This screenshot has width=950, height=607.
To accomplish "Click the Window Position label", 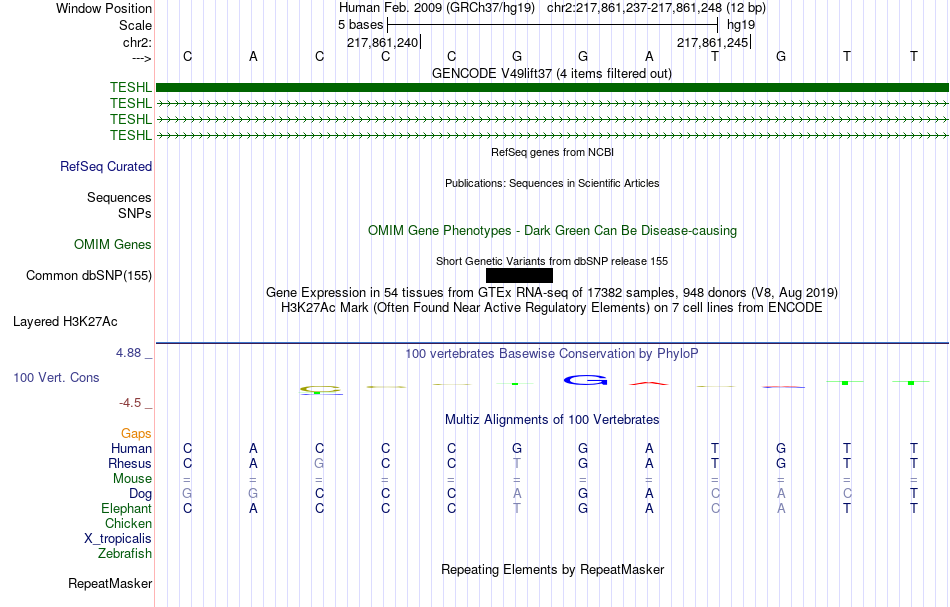I will 104,8.
